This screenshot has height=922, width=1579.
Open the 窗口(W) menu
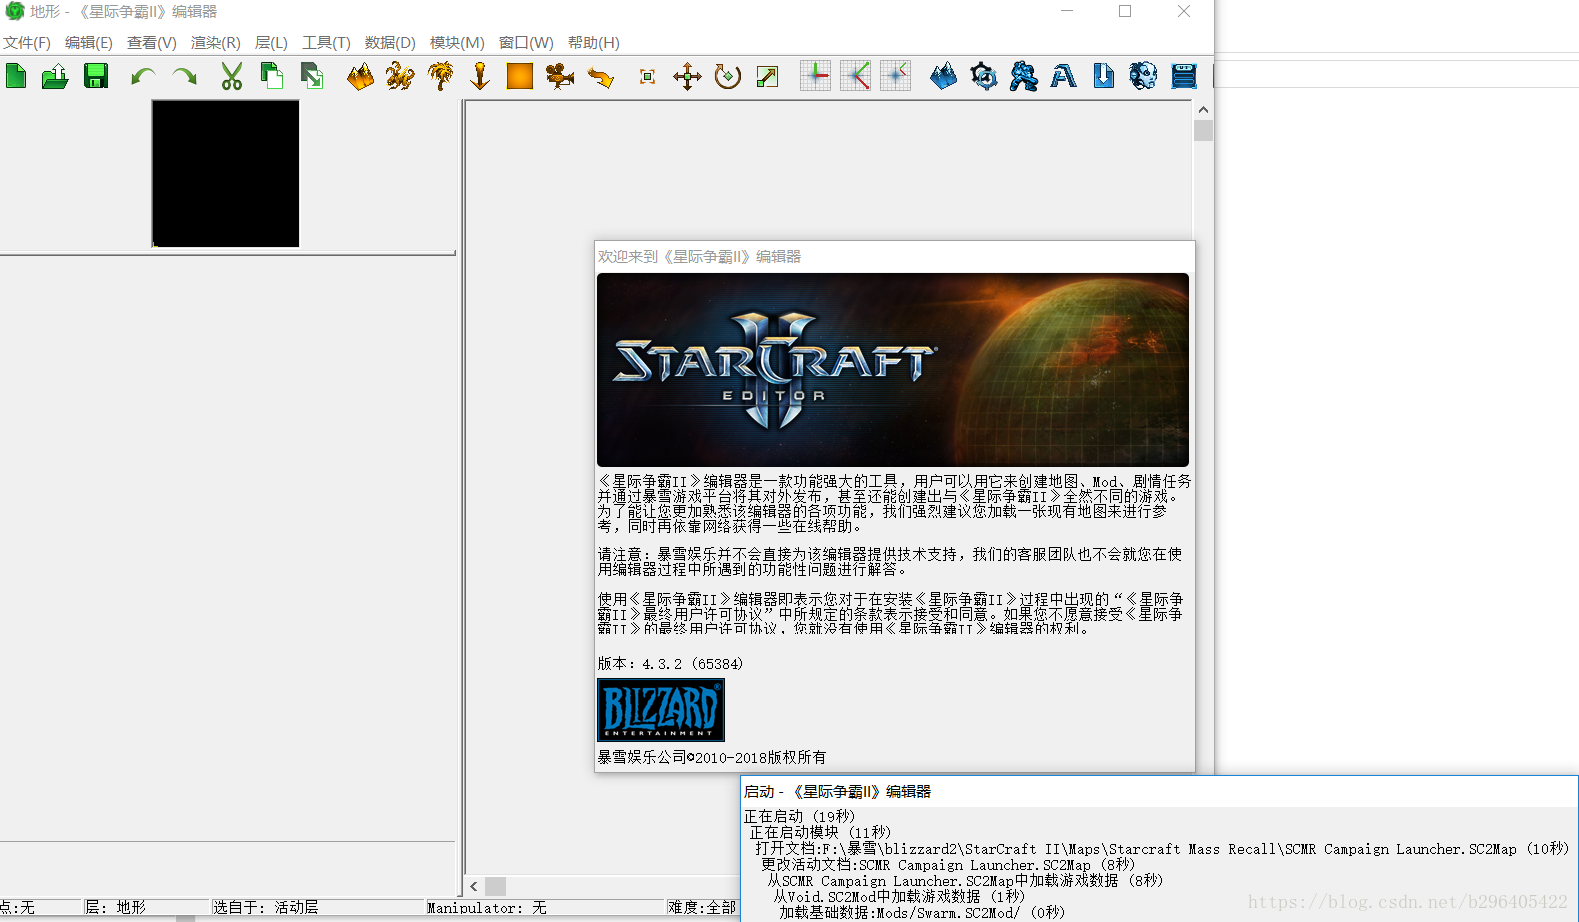[526, 43]
